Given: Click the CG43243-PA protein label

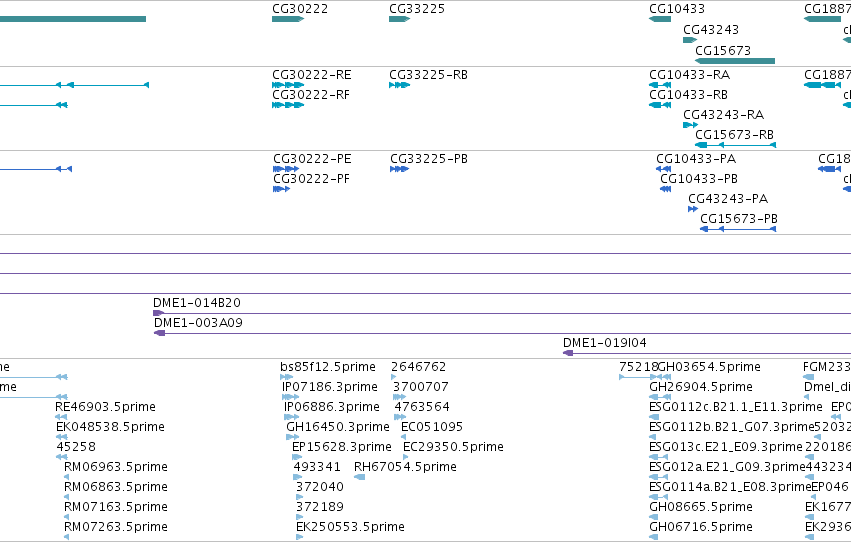Looking at the screenshot, I should click(x=728, y=199).
